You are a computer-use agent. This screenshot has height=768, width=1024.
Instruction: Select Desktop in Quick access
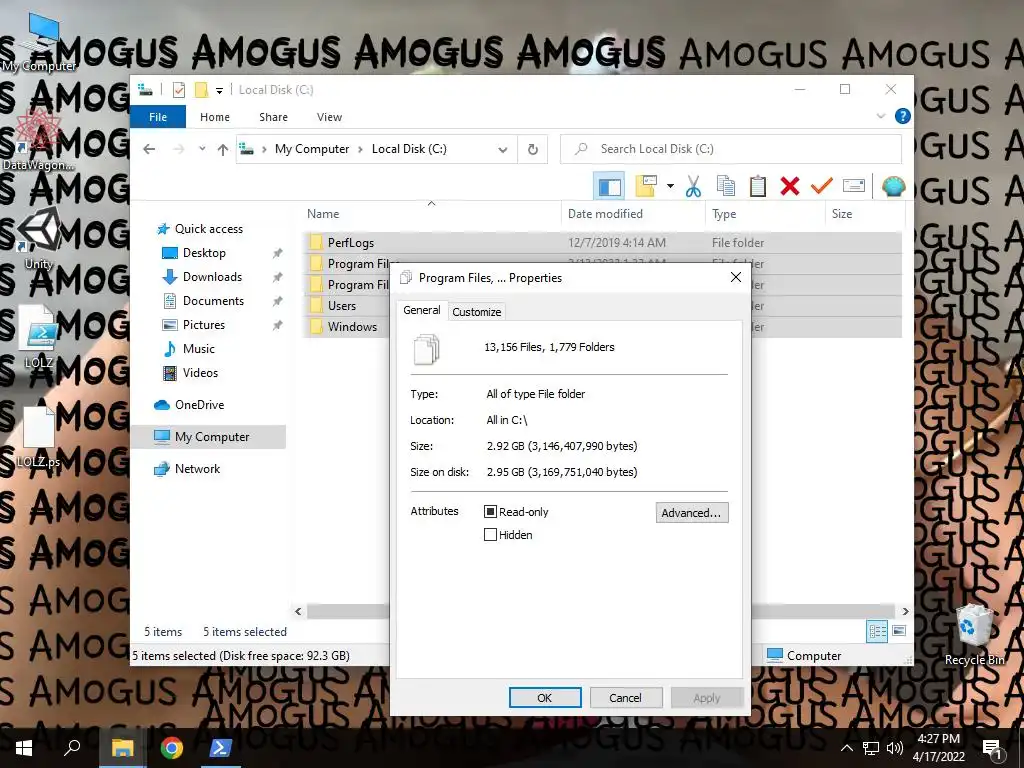(x=204, y=253)
